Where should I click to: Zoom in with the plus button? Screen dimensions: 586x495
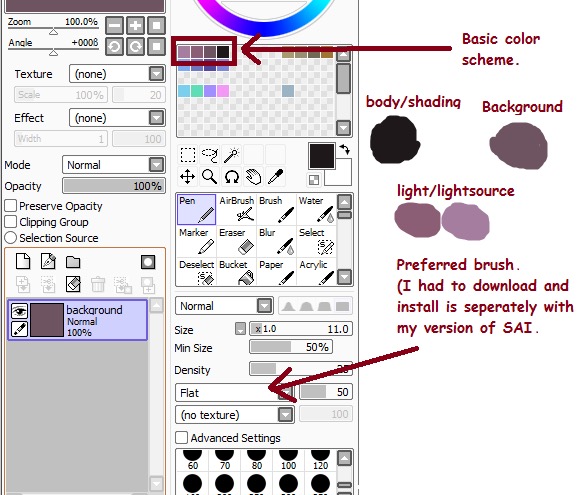coord(135,25)
